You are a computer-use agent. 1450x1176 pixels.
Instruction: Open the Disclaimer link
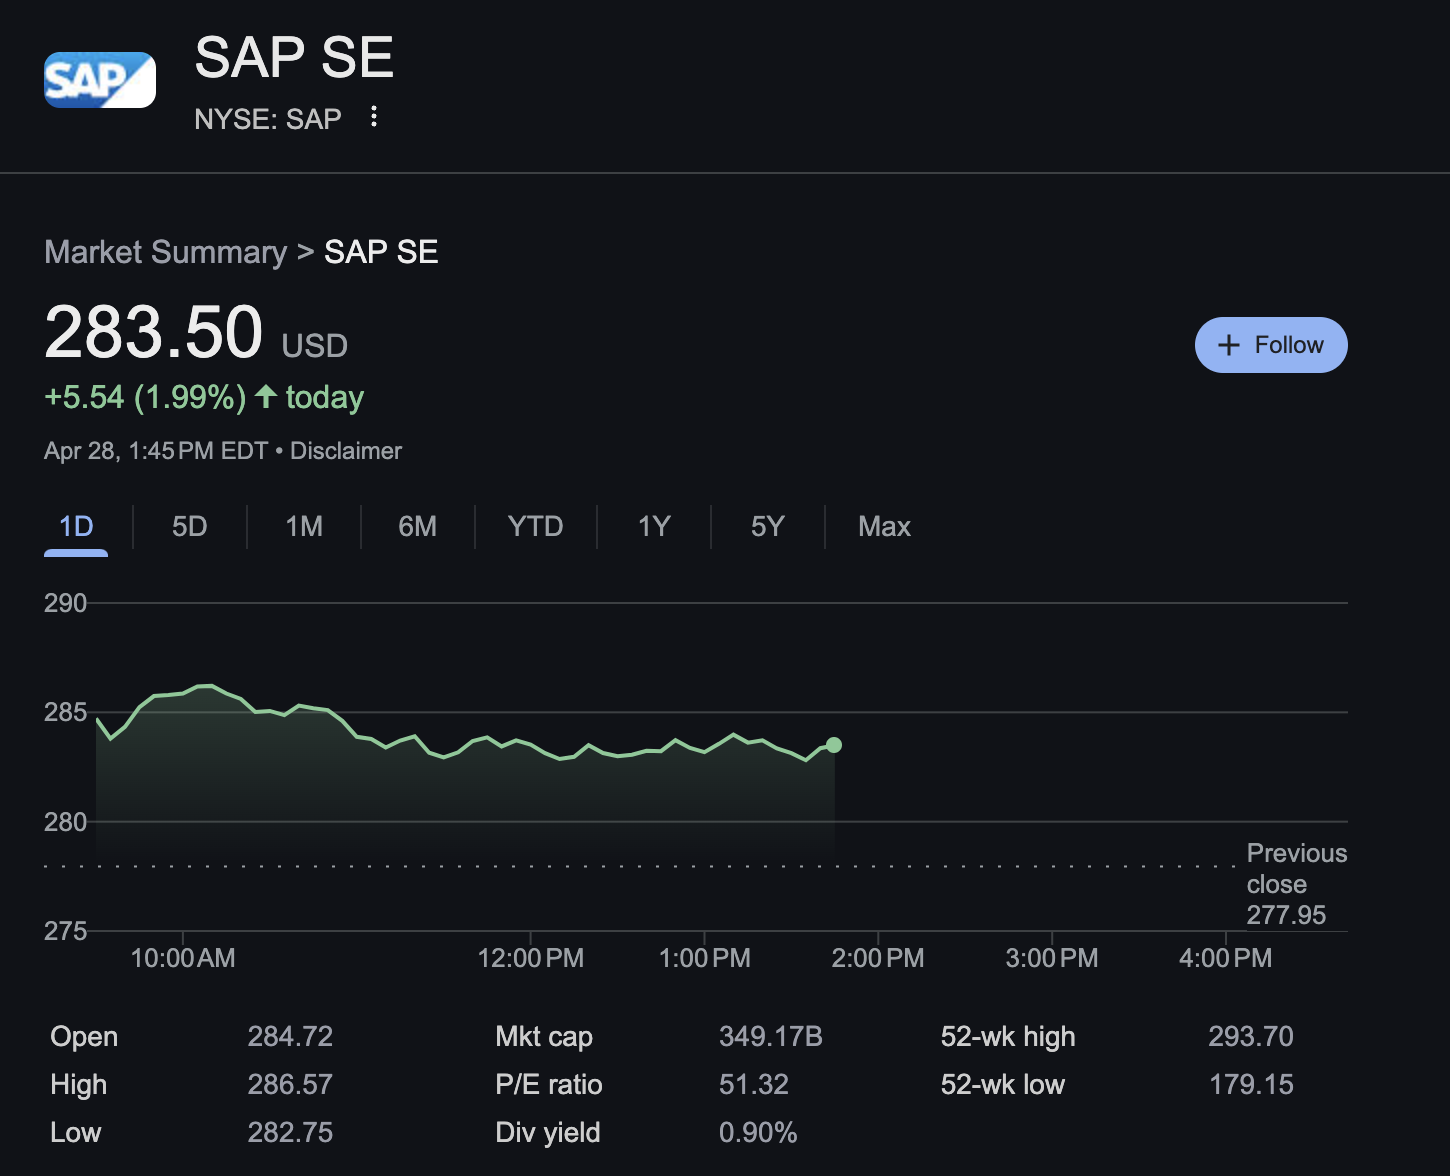(x=346, y=451)
